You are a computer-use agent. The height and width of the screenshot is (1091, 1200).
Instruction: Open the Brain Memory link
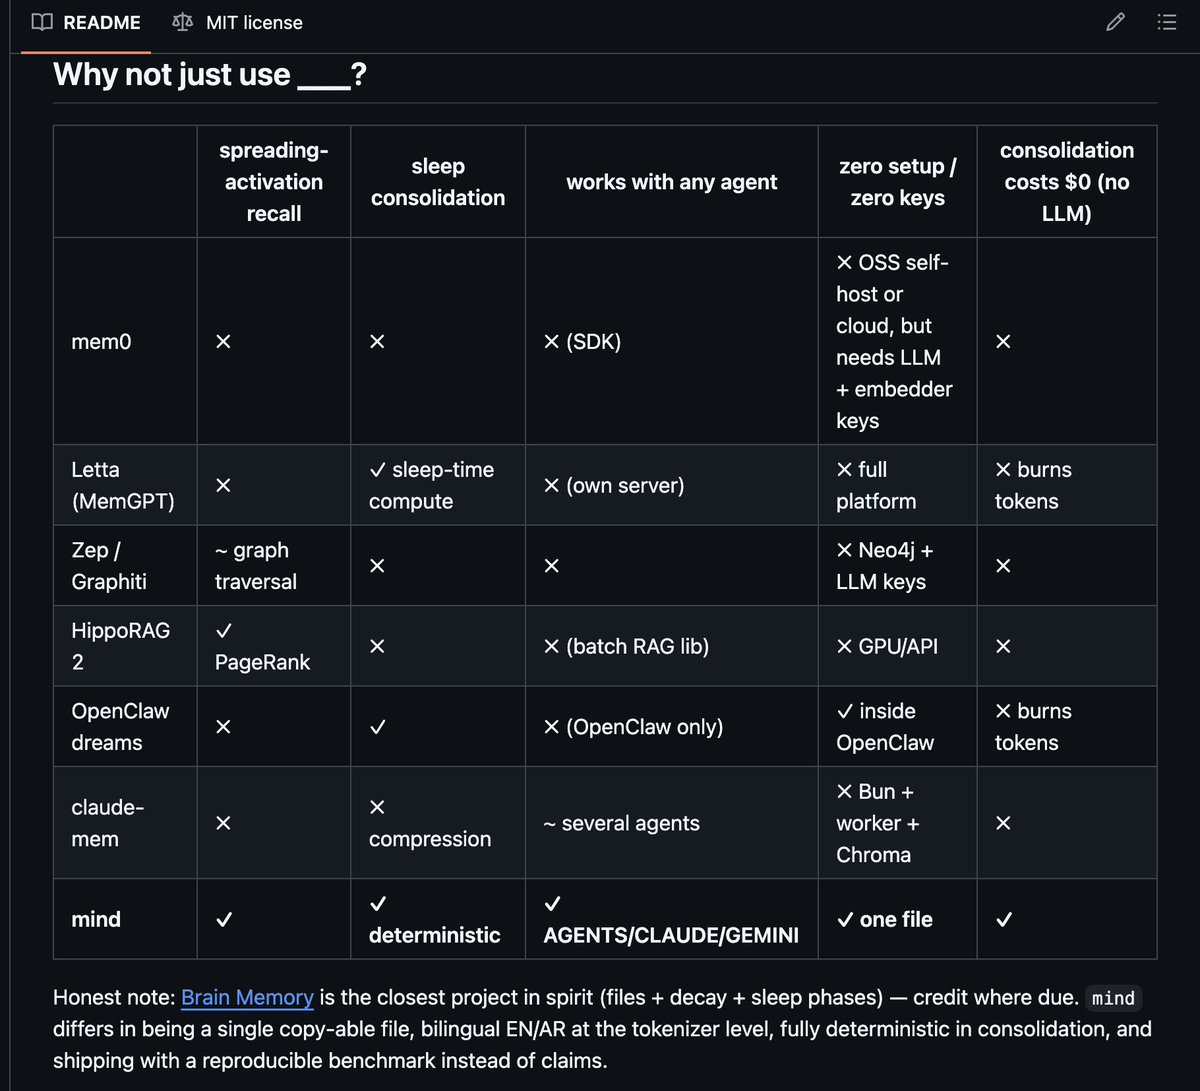click(247, 997)
